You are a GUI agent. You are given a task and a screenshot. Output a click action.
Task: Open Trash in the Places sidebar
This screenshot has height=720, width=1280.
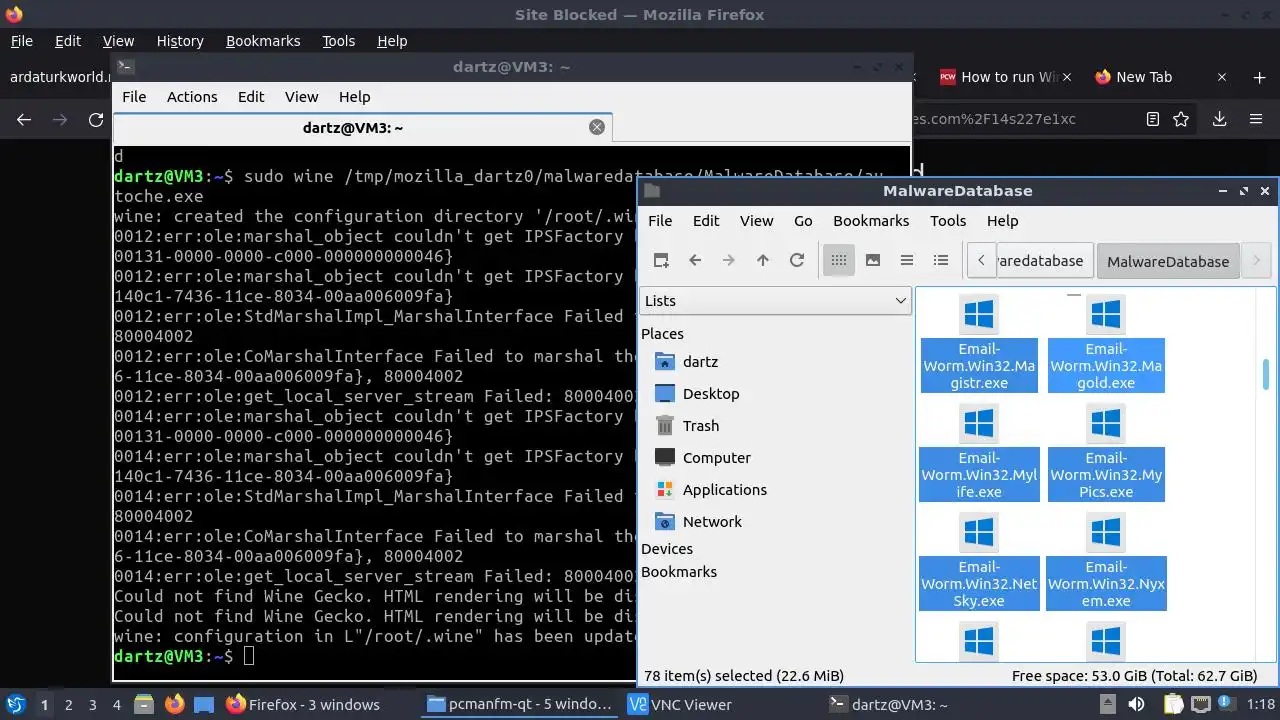click(701, 426)
